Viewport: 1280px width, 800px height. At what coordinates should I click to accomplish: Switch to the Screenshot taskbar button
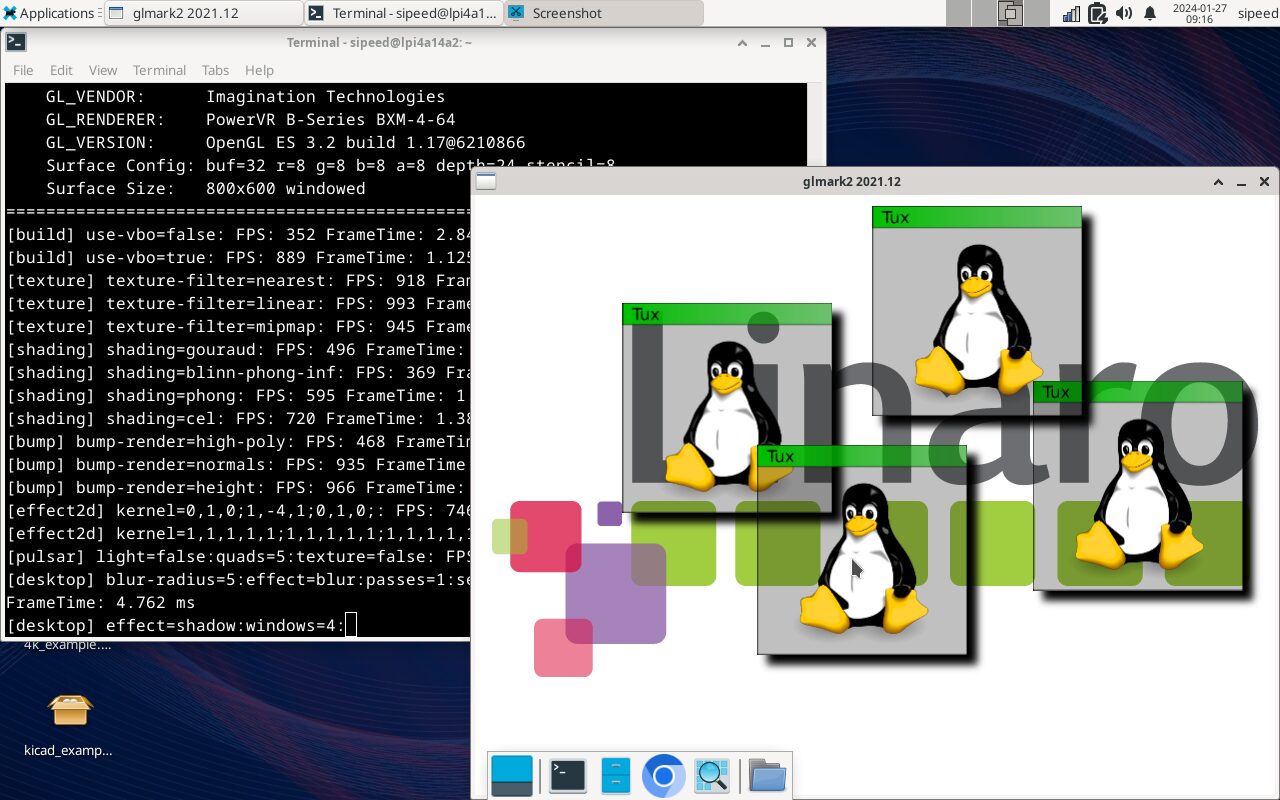click(603, 13)
